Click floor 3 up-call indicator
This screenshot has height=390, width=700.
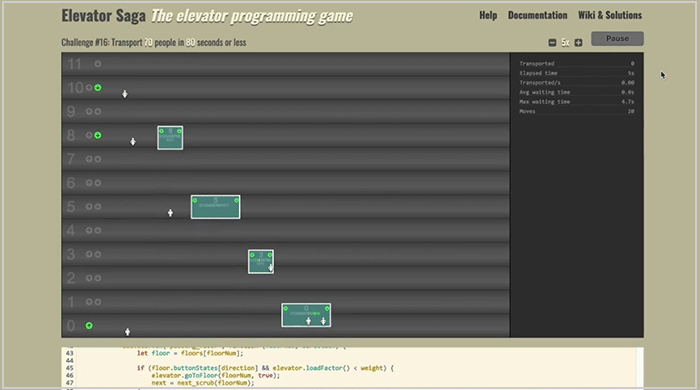pyautogui.click(x=89, y=254)
